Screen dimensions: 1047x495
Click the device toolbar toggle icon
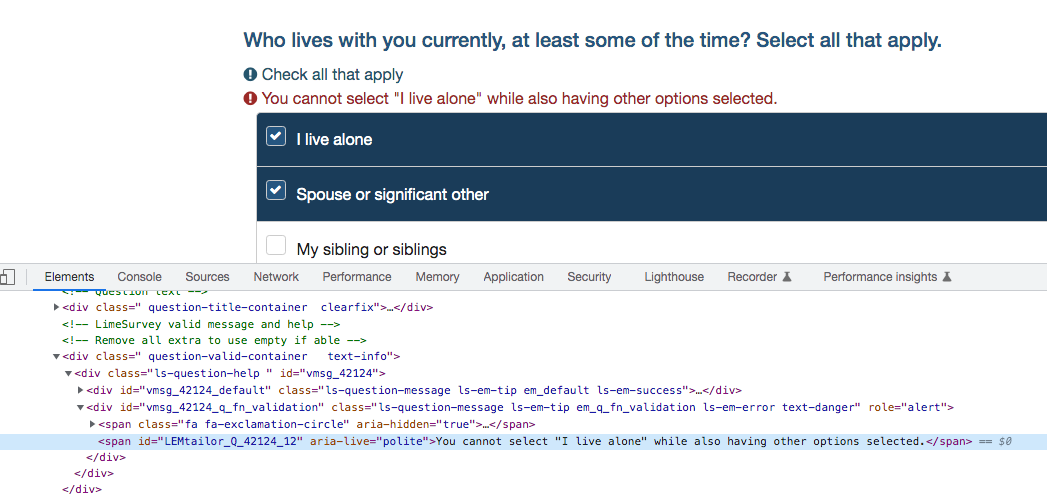(7, 277)
